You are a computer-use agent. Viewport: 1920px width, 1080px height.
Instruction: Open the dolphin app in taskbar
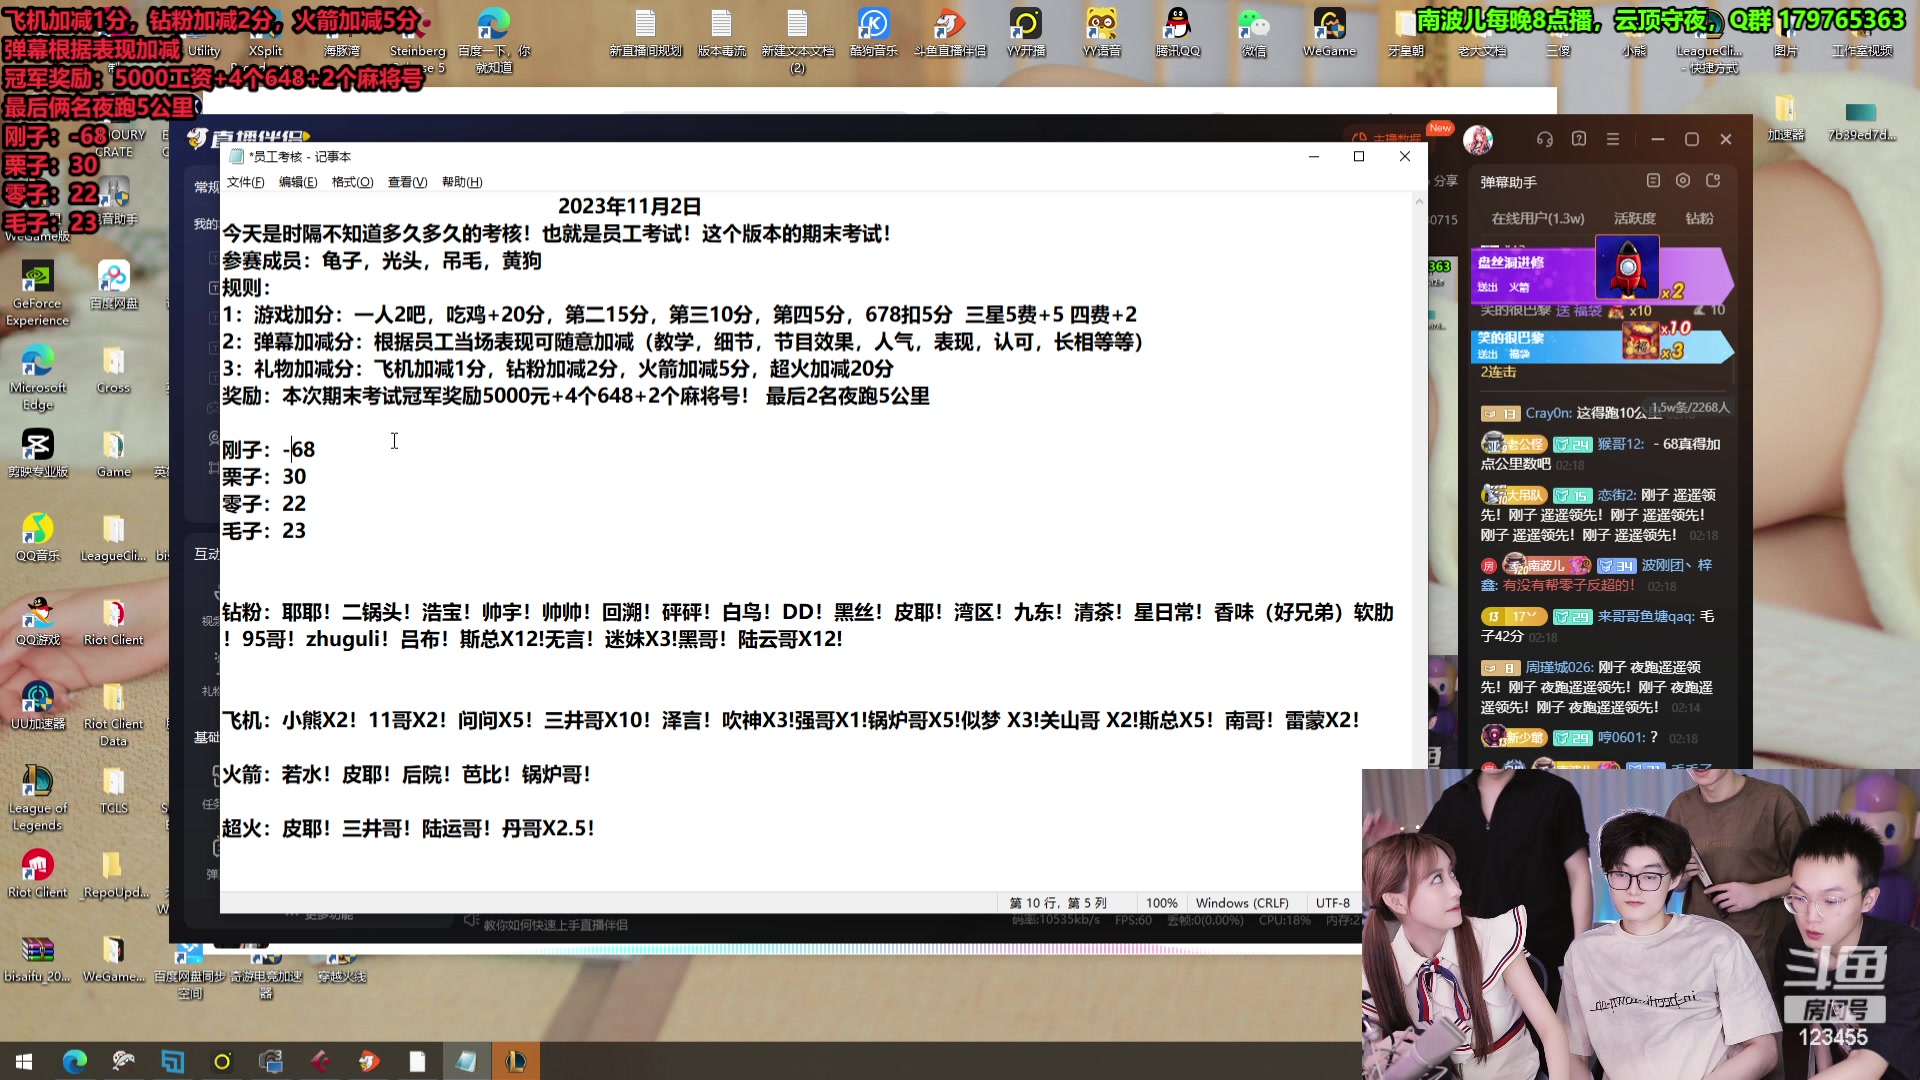[124, 1061]
